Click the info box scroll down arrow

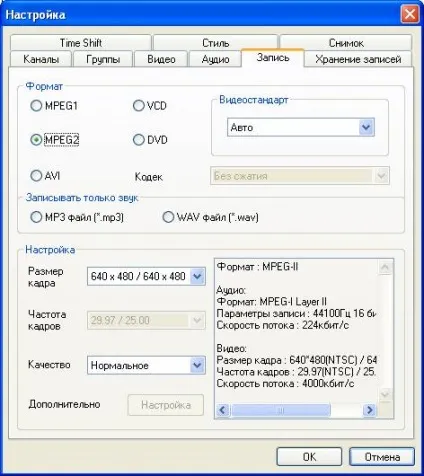click(385, 395)
